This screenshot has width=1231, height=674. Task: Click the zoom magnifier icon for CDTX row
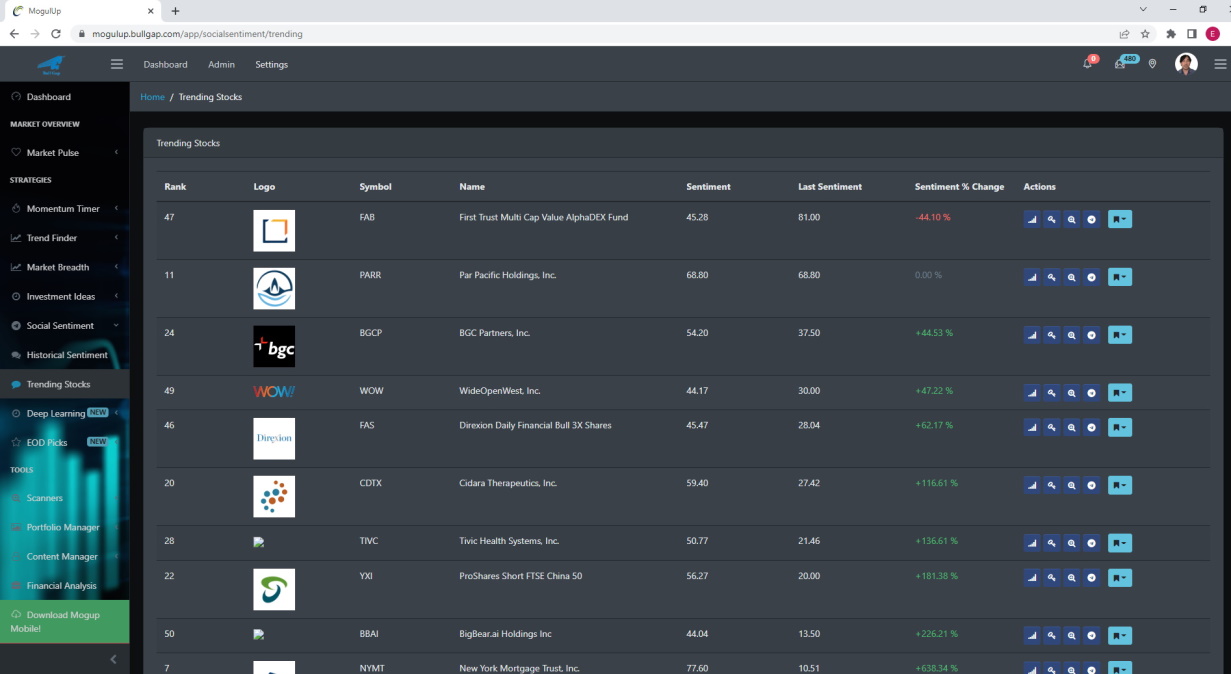[x=1072, y=485]
